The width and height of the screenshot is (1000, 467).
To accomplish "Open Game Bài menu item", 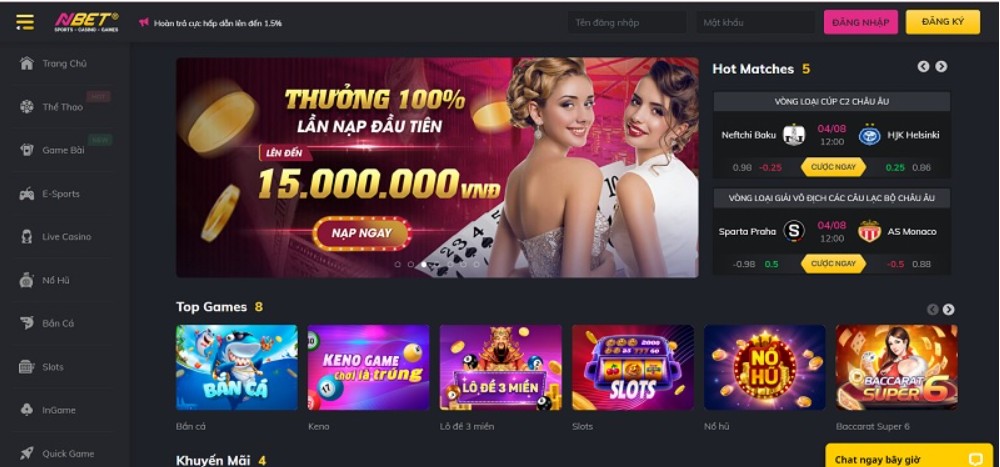I will pos(62,150).
